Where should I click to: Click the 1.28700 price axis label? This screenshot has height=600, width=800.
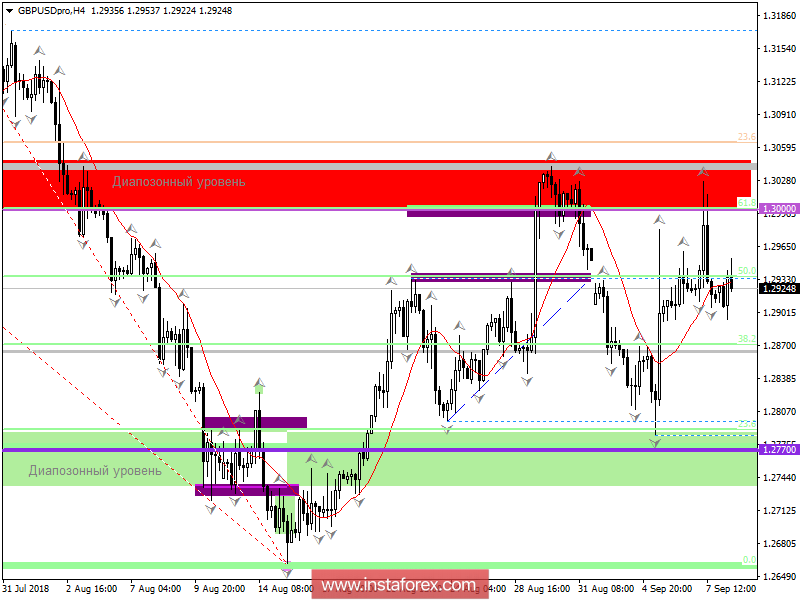[779, 345]
